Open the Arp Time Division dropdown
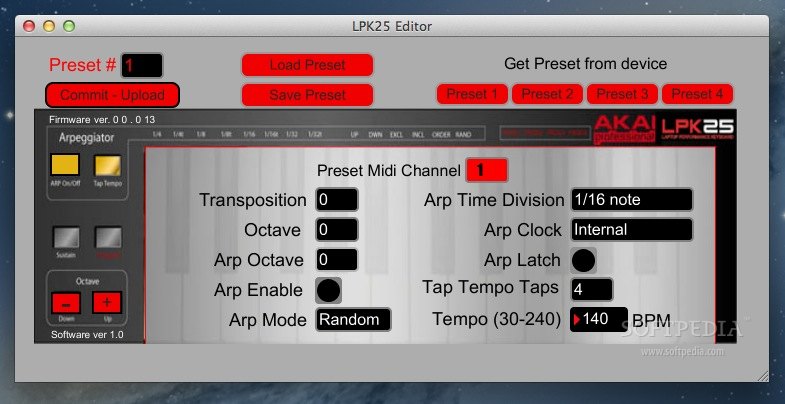 coord(632,200)
